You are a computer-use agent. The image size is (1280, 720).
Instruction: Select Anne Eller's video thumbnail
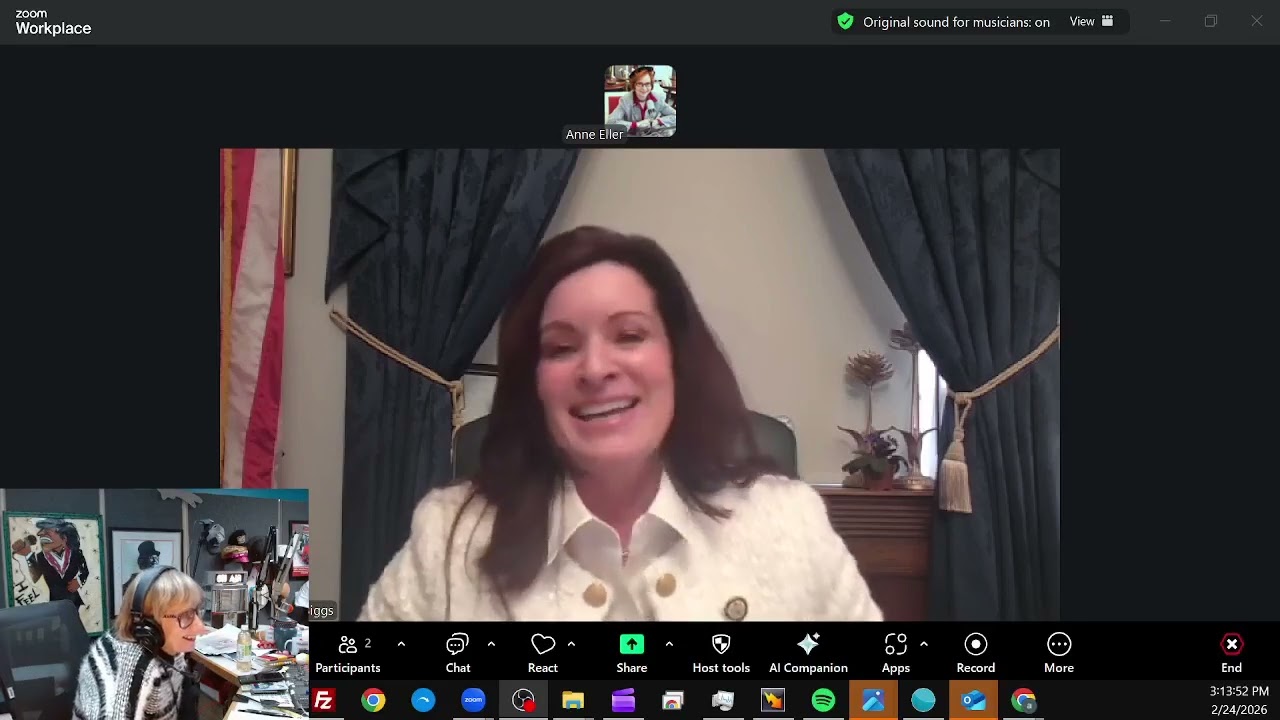[640, 101]
